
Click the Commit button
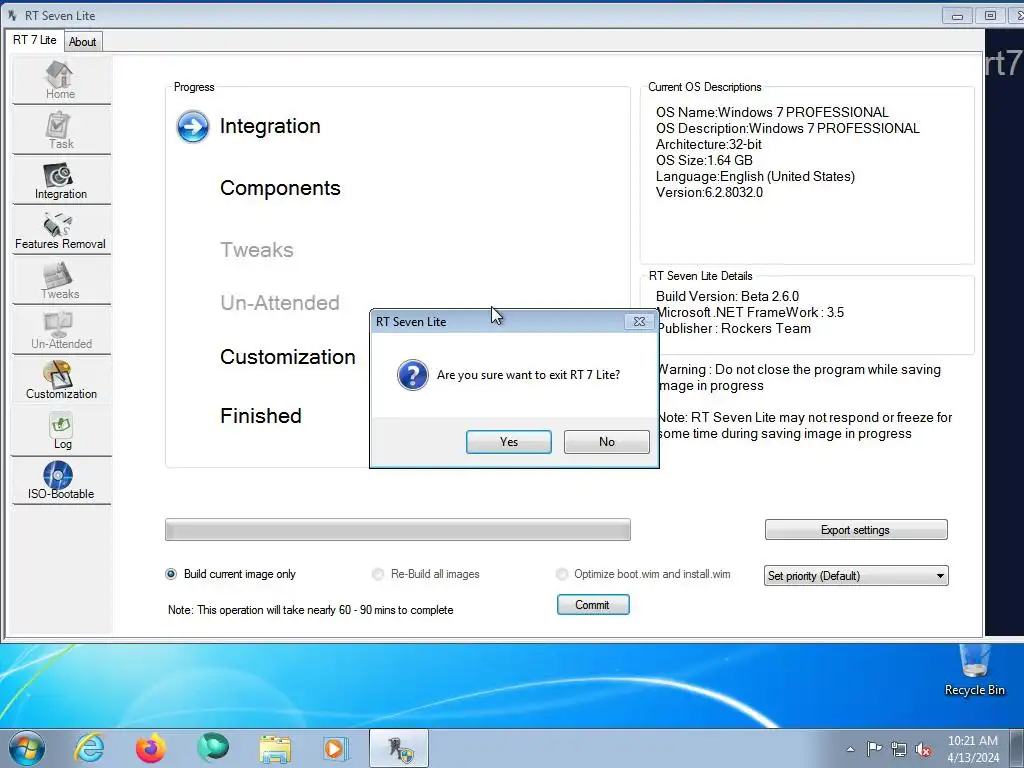[593, 605]
